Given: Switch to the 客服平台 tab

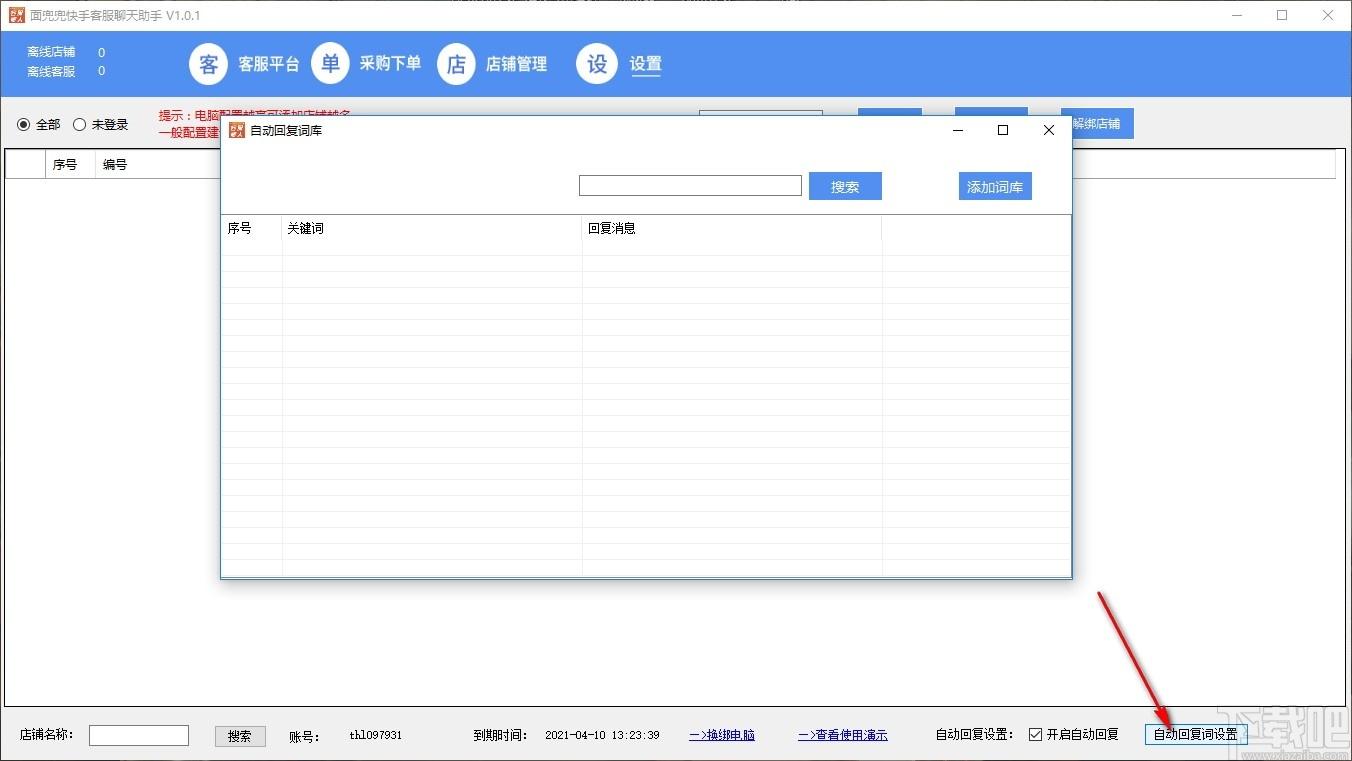Looking at the screenshot, I should 268,64.
